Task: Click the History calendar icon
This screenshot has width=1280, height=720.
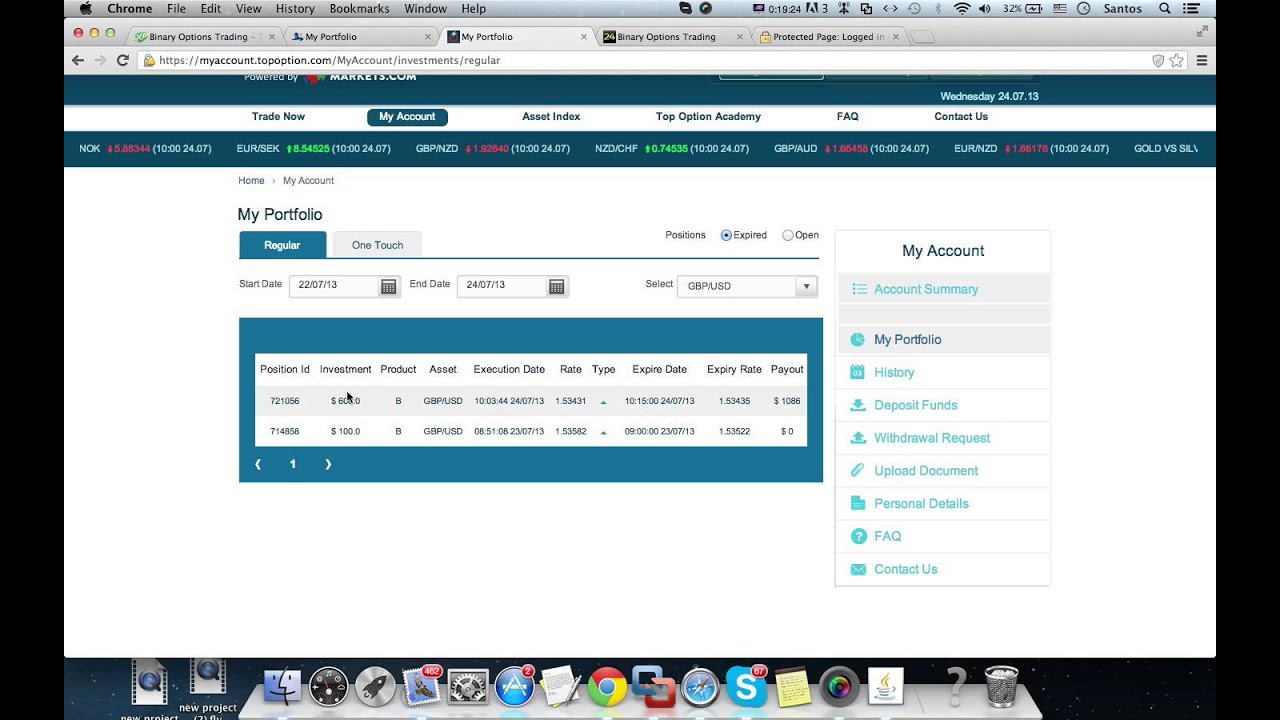Action: pyautogui.click(x=857, y=372)
